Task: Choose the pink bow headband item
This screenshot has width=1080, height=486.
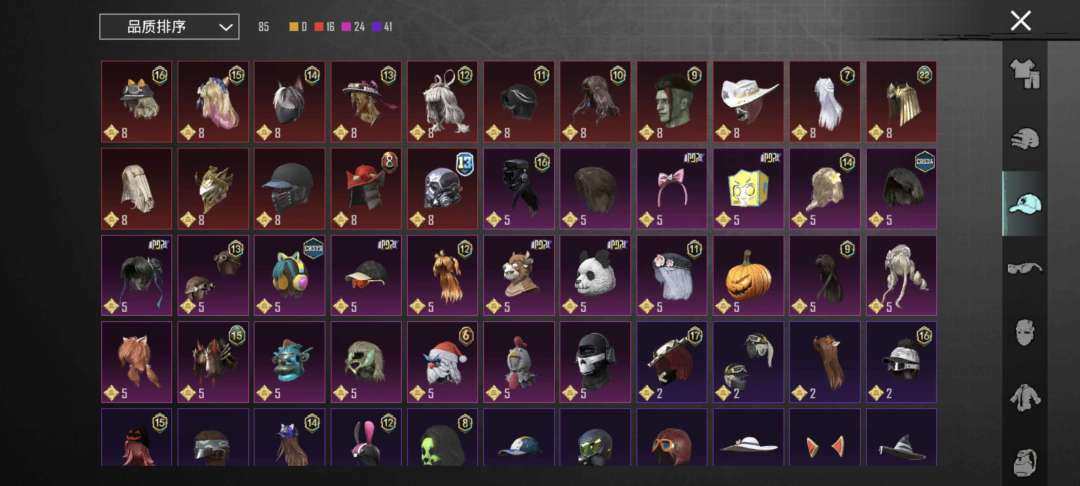Action: (x=672, y=189)
